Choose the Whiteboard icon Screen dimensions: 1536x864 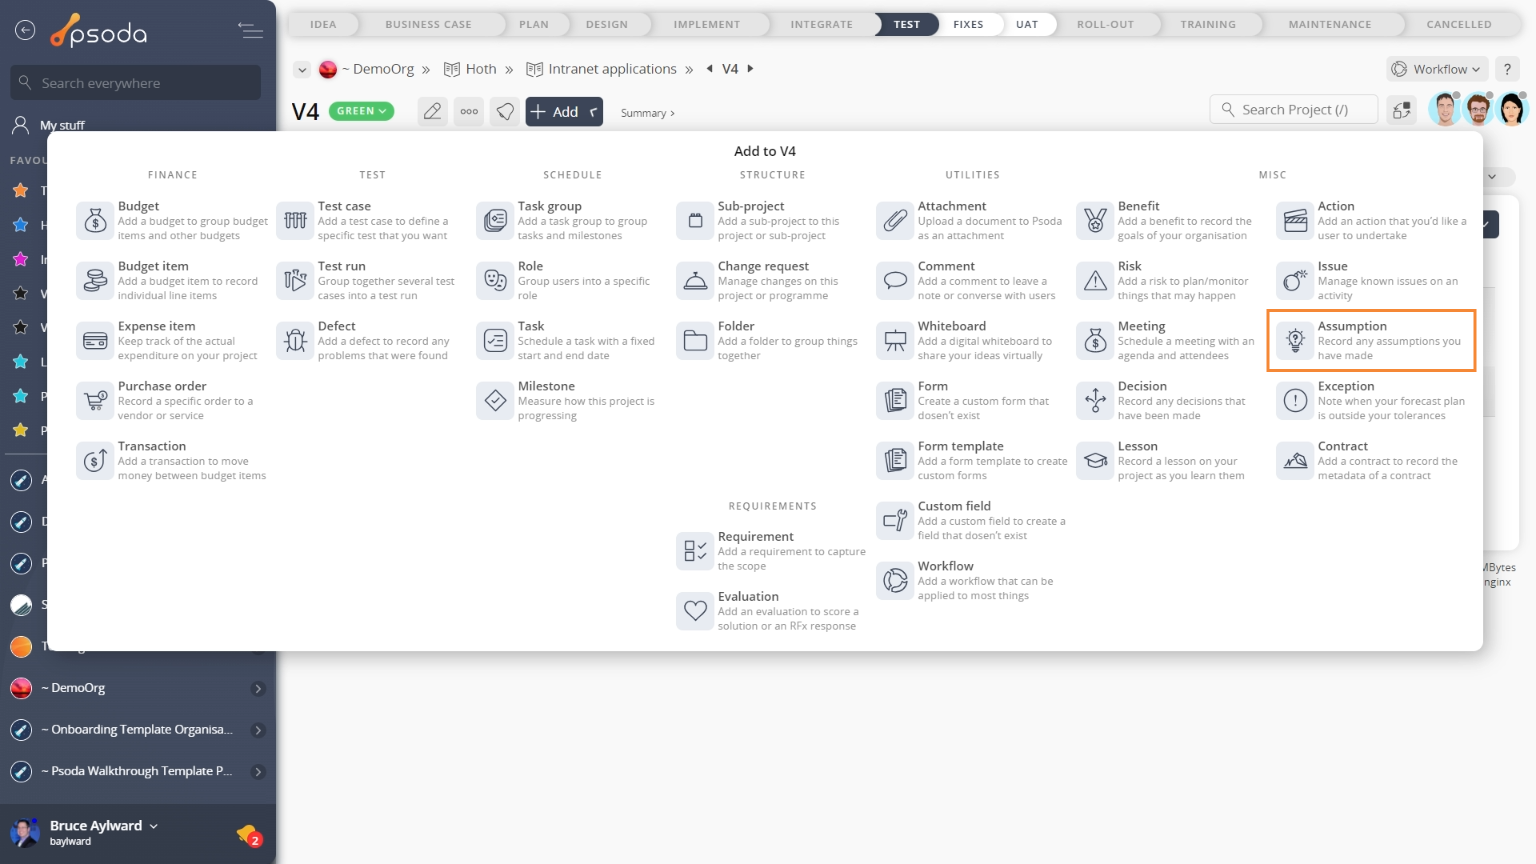pos(895,341)
